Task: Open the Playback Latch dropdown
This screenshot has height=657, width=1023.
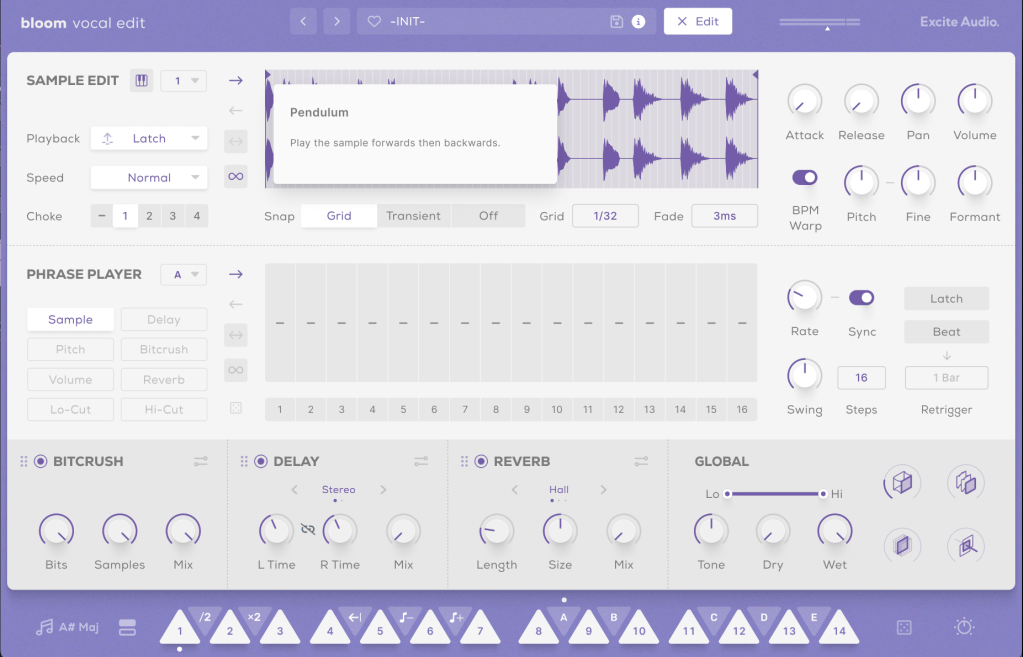Action: (149, 138)
